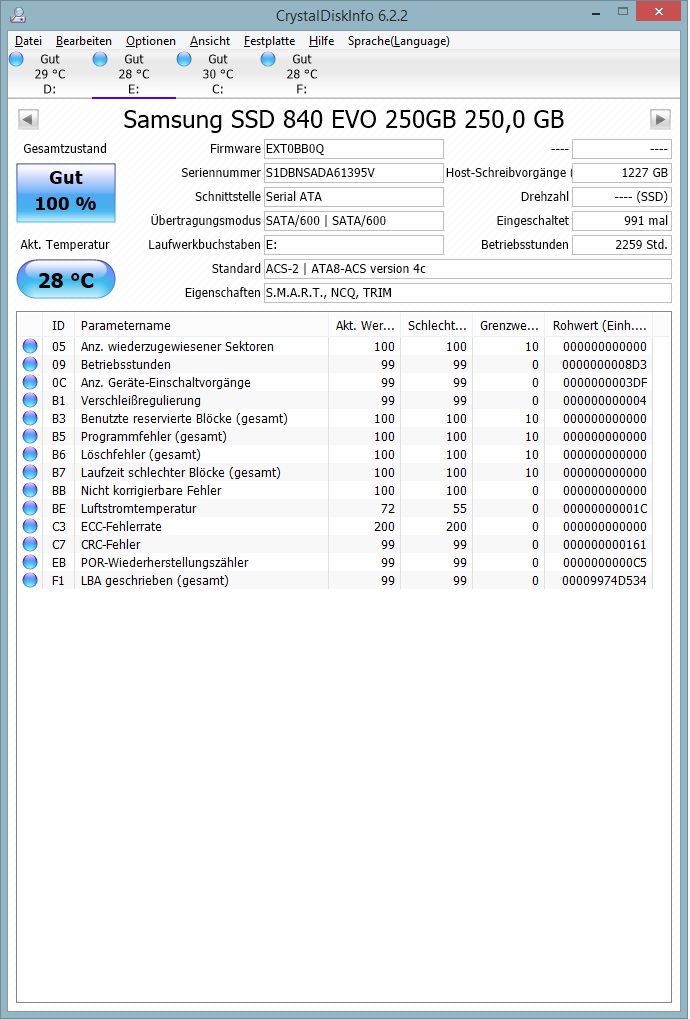This screenshot has width=690, height=1019.
Task: Open the Hilfe menu
Action: click(x=321, y=41)
